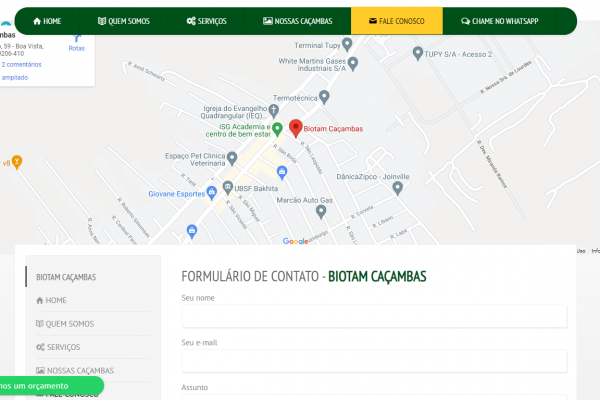
Task: Select the highlighted FALE CONOSCO tab
Action: (x=397, y=21)
